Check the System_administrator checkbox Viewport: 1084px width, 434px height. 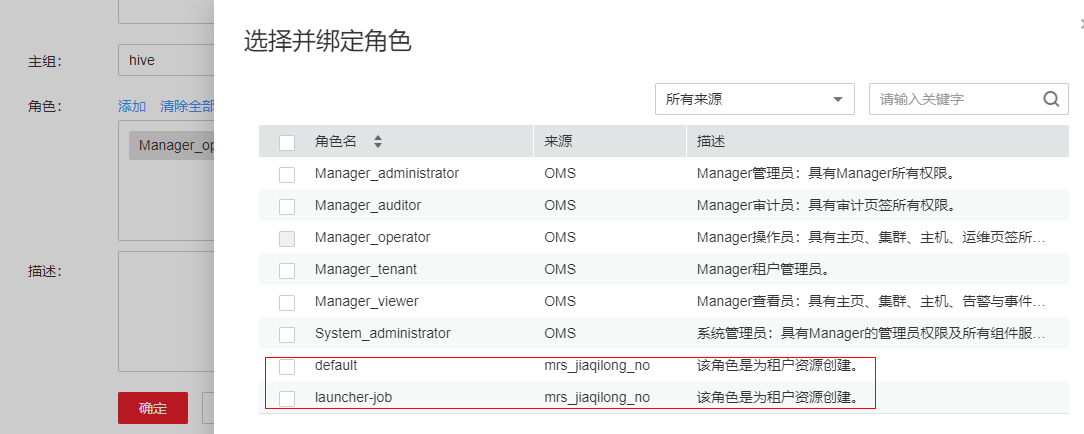(x=287, y=334)
